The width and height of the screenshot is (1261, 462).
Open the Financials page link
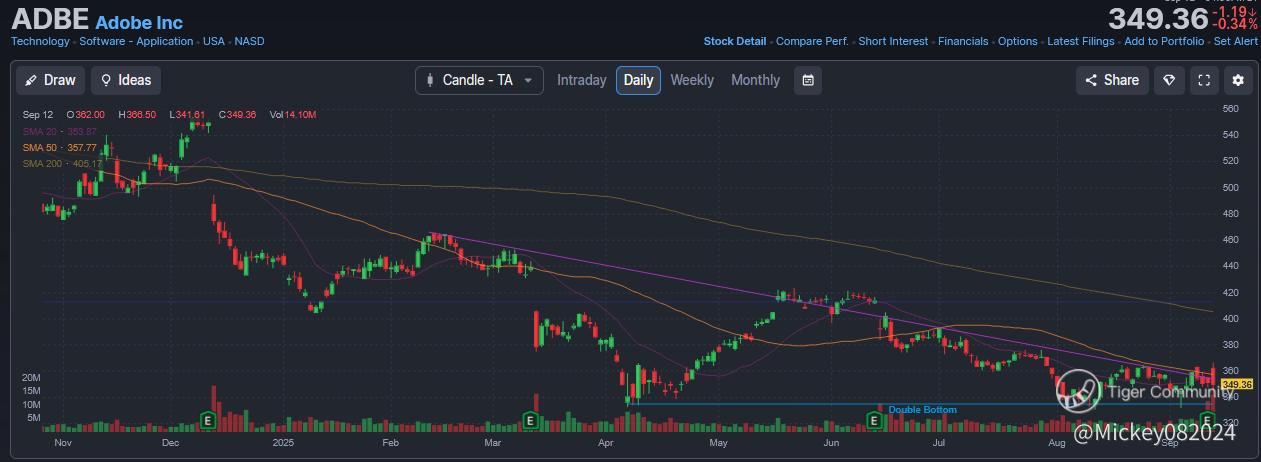(x=963, y=41)
